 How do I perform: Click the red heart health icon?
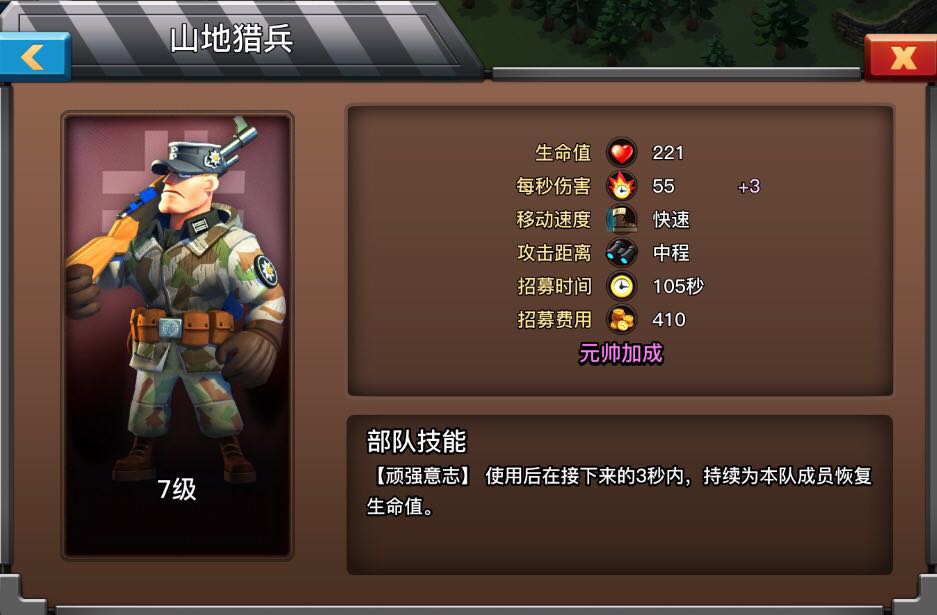pyautogui.click(x=621, y=153)
